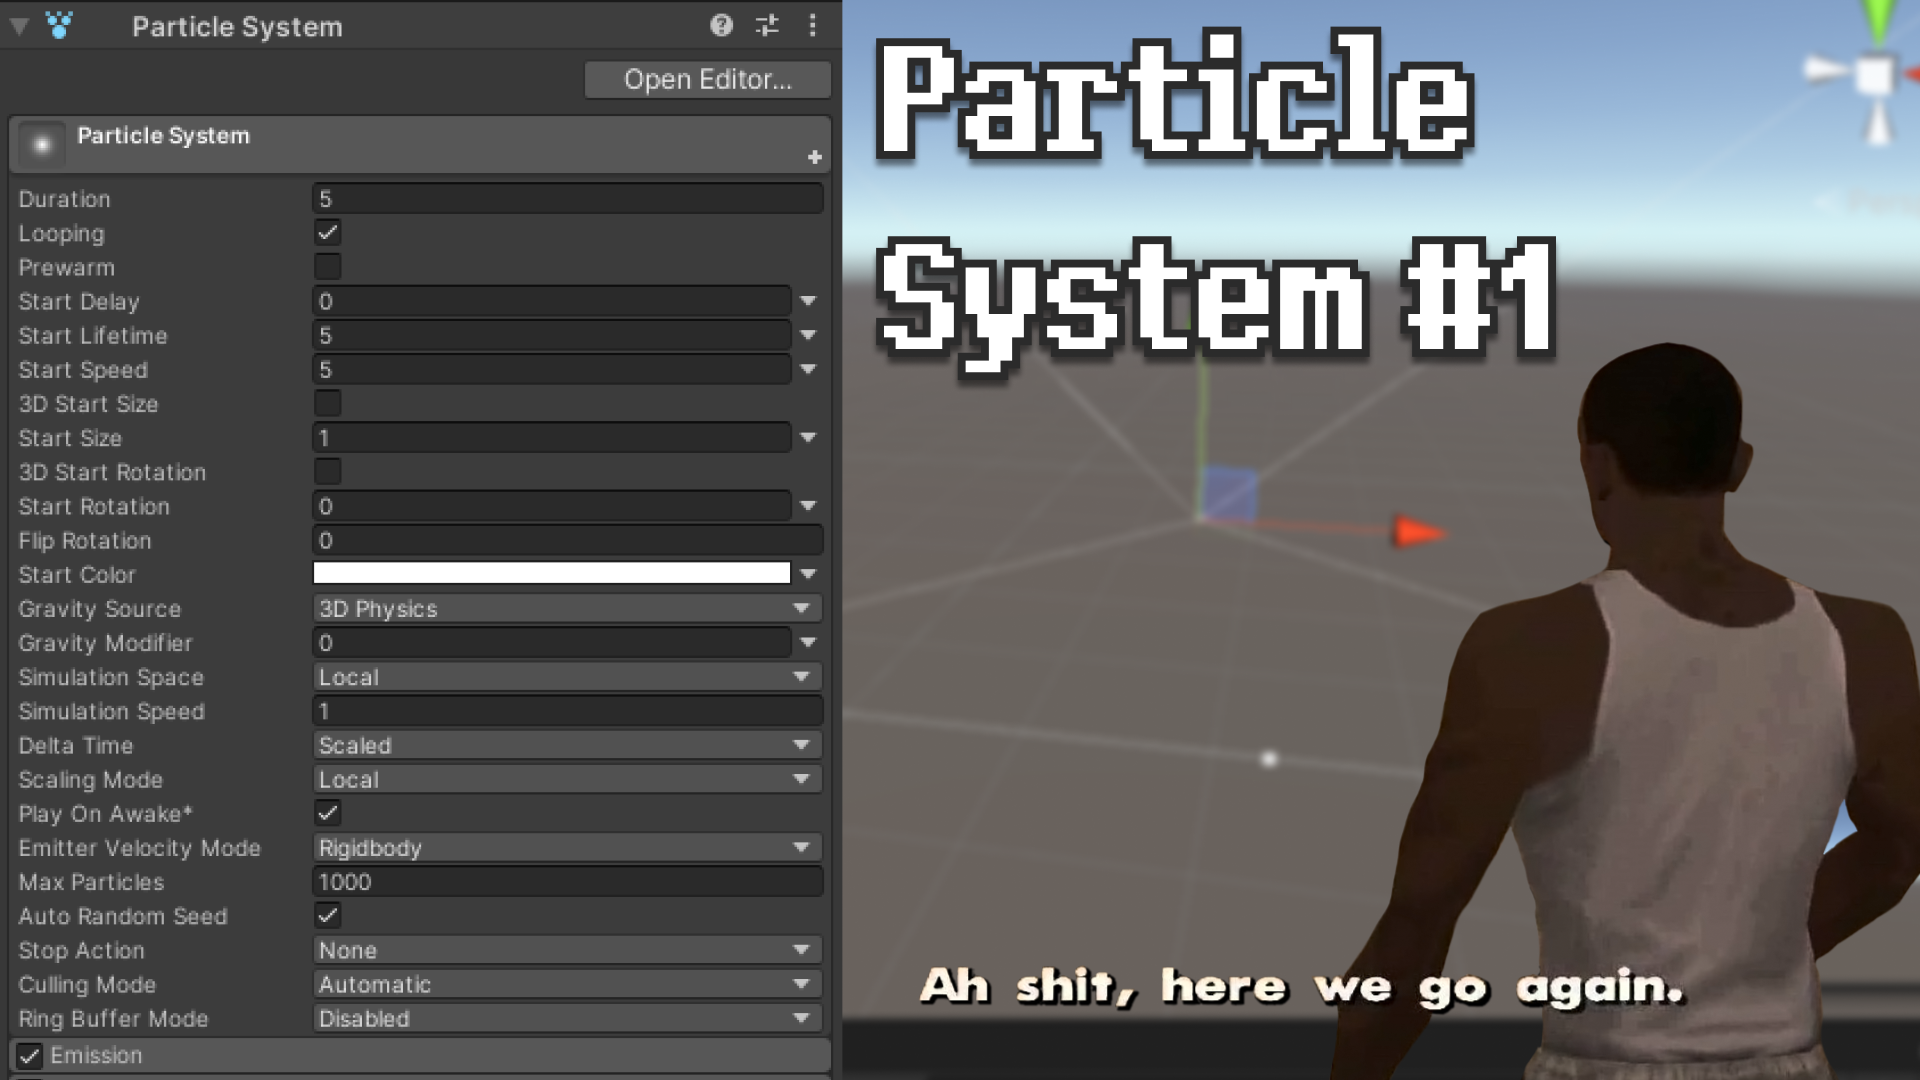Click the Duration label

pos(65,199)
